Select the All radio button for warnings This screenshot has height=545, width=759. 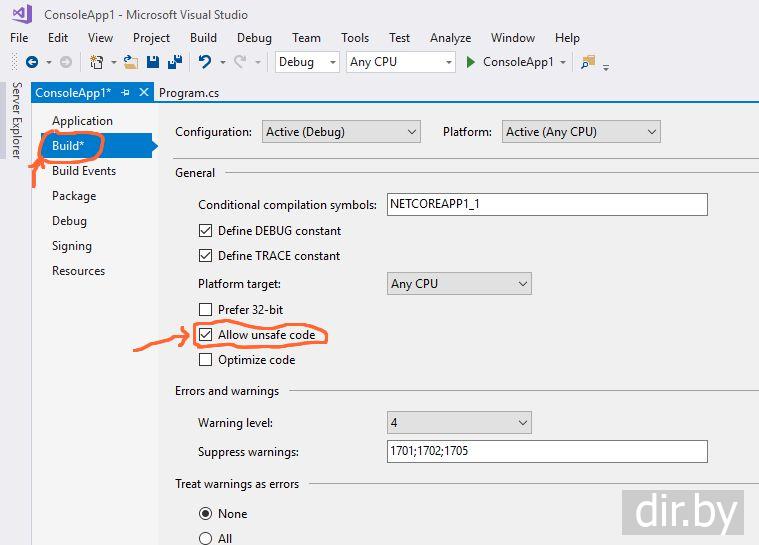click(206, 538)
